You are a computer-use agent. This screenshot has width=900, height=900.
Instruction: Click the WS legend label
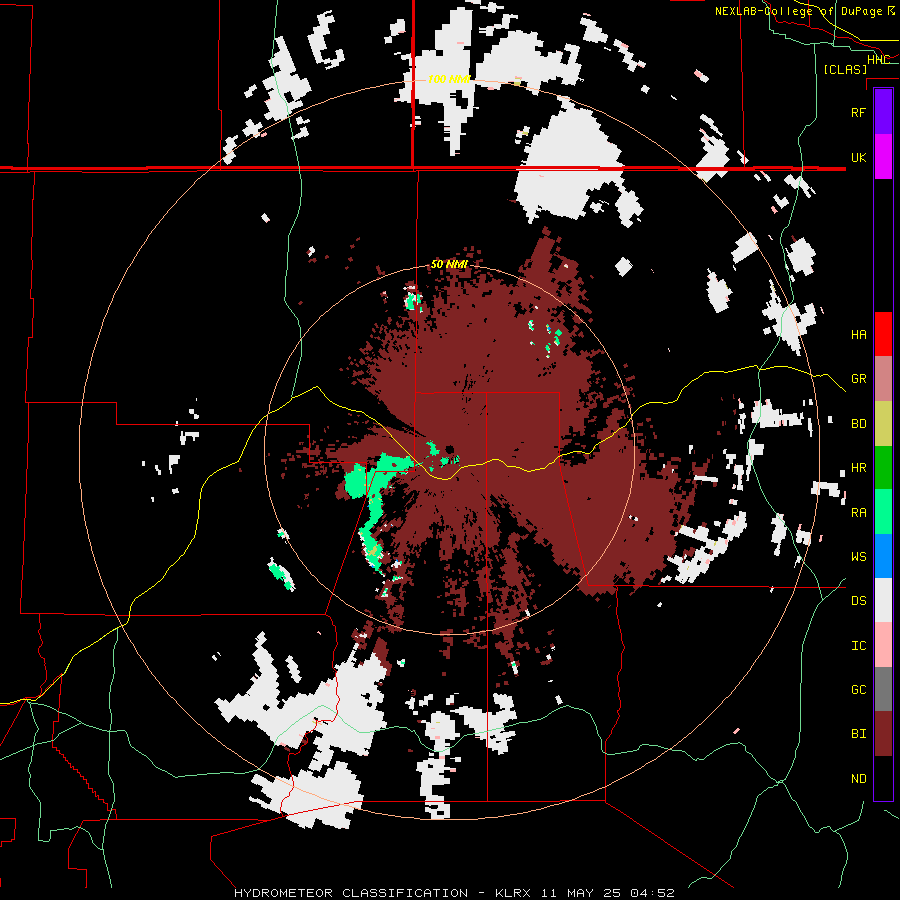point(858,557)
